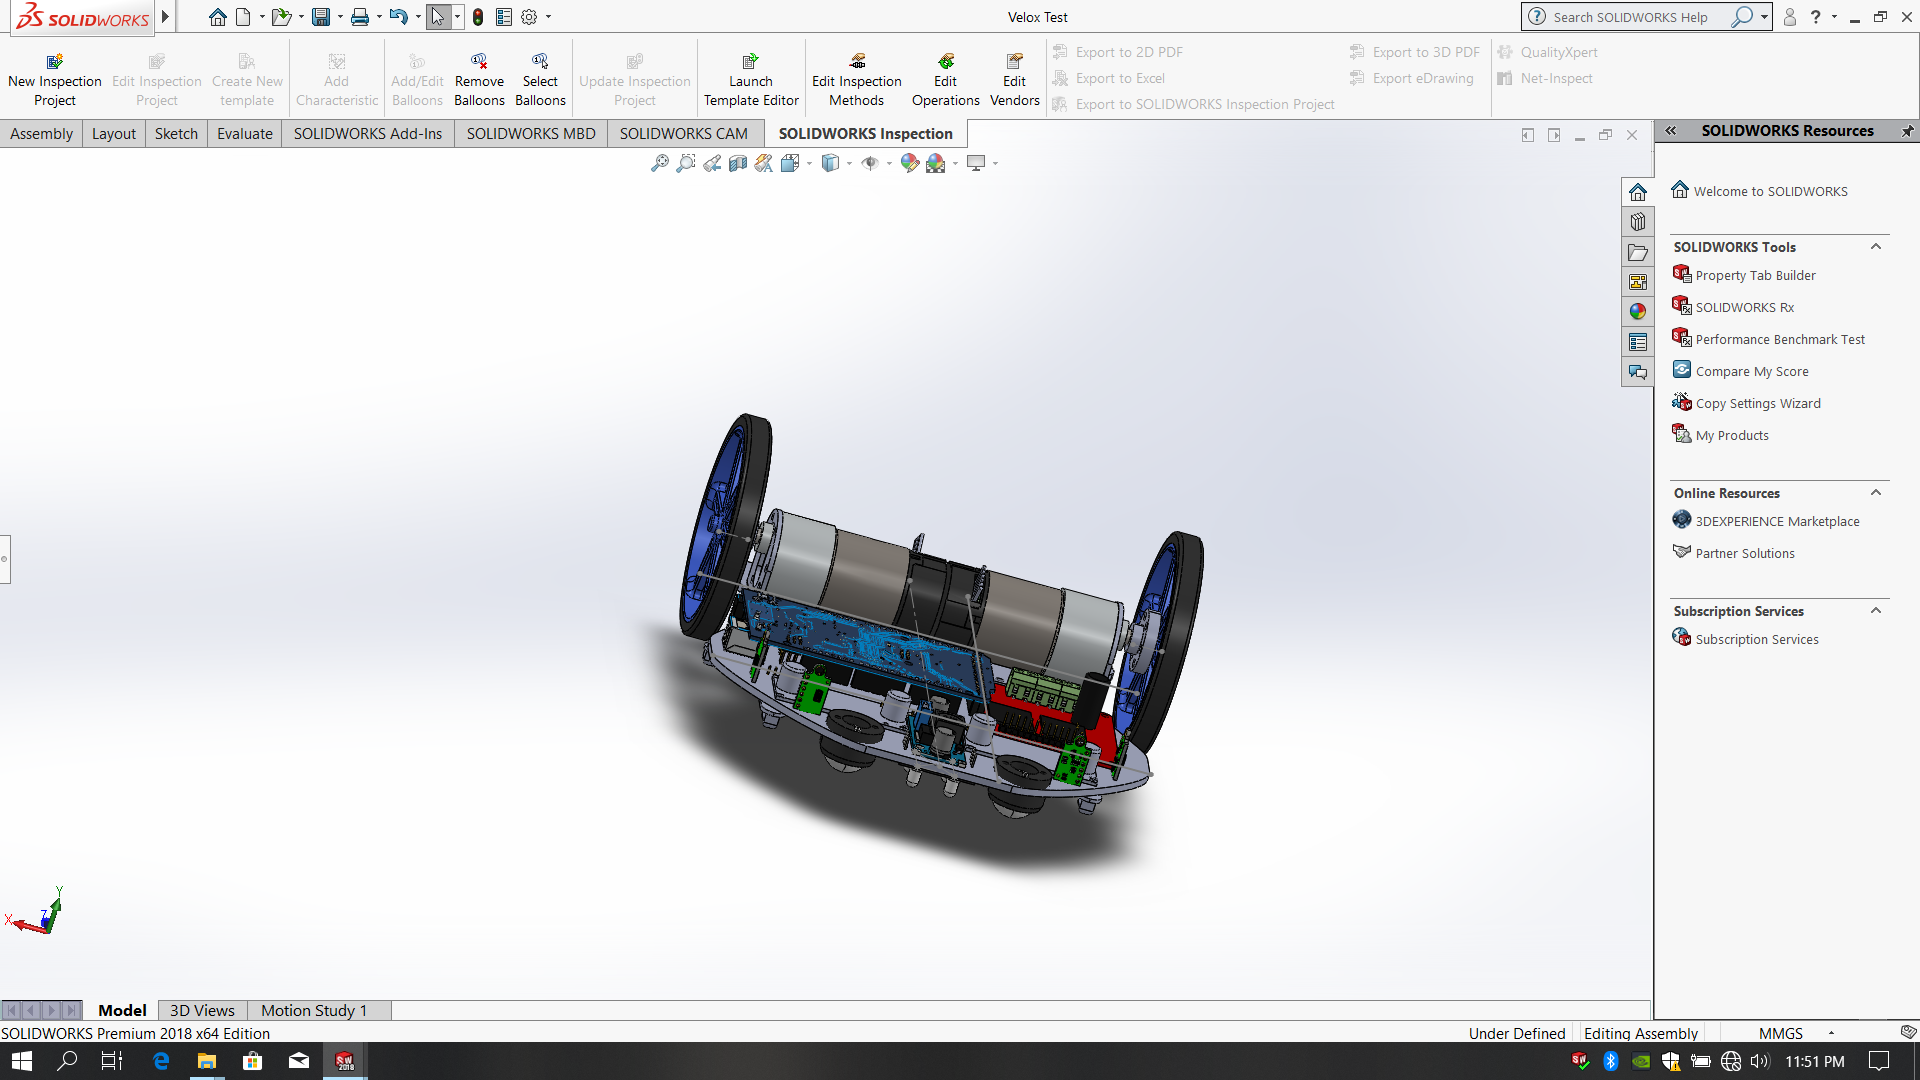The height and width of the screenshot is (1080, 1920).
Task: Open the Motion Study 1 tab
Action: (314, 1011)
